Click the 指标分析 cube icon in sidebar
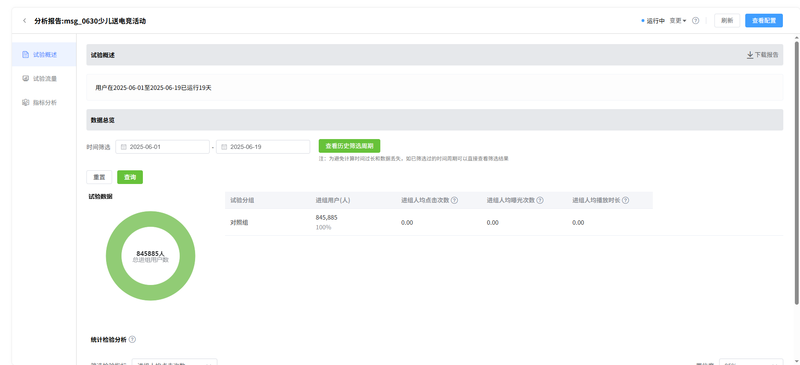 26,103
